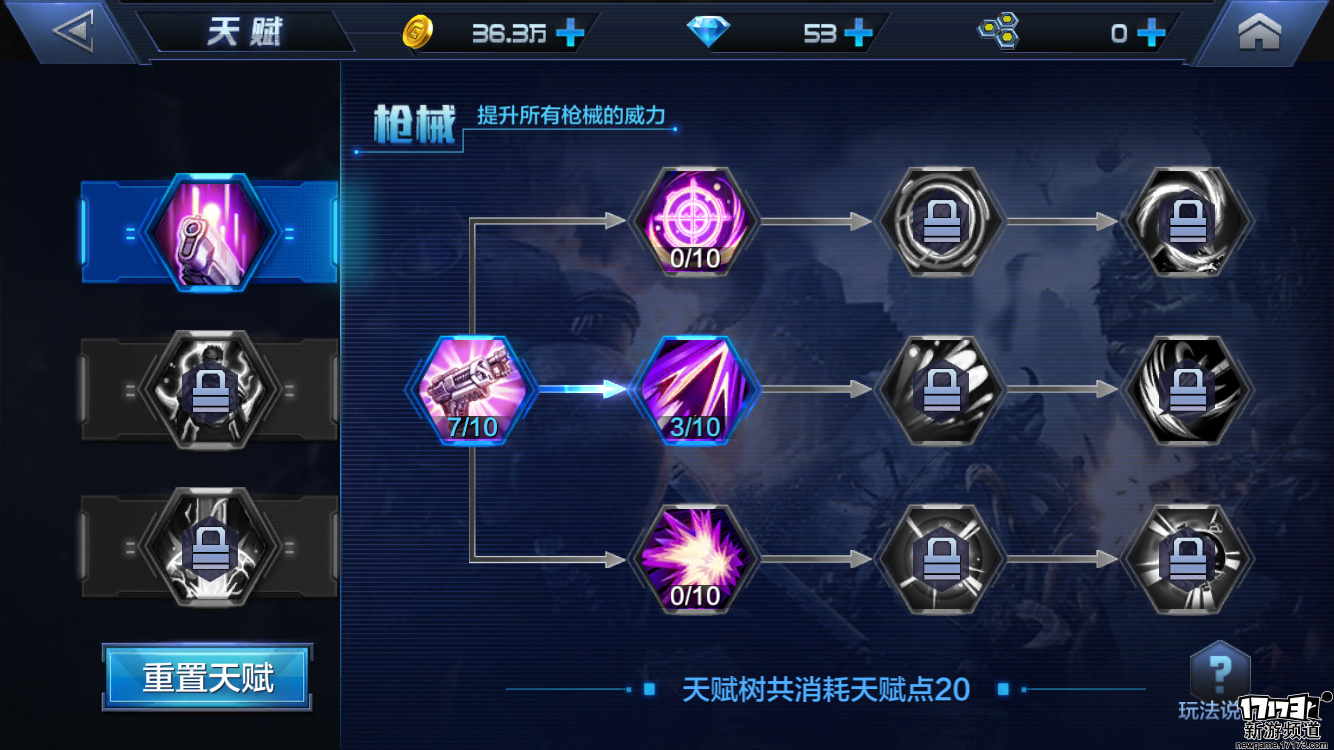Click the honeycomb talent point icon
Screen dimensions: 1334x750
point(997,32)
